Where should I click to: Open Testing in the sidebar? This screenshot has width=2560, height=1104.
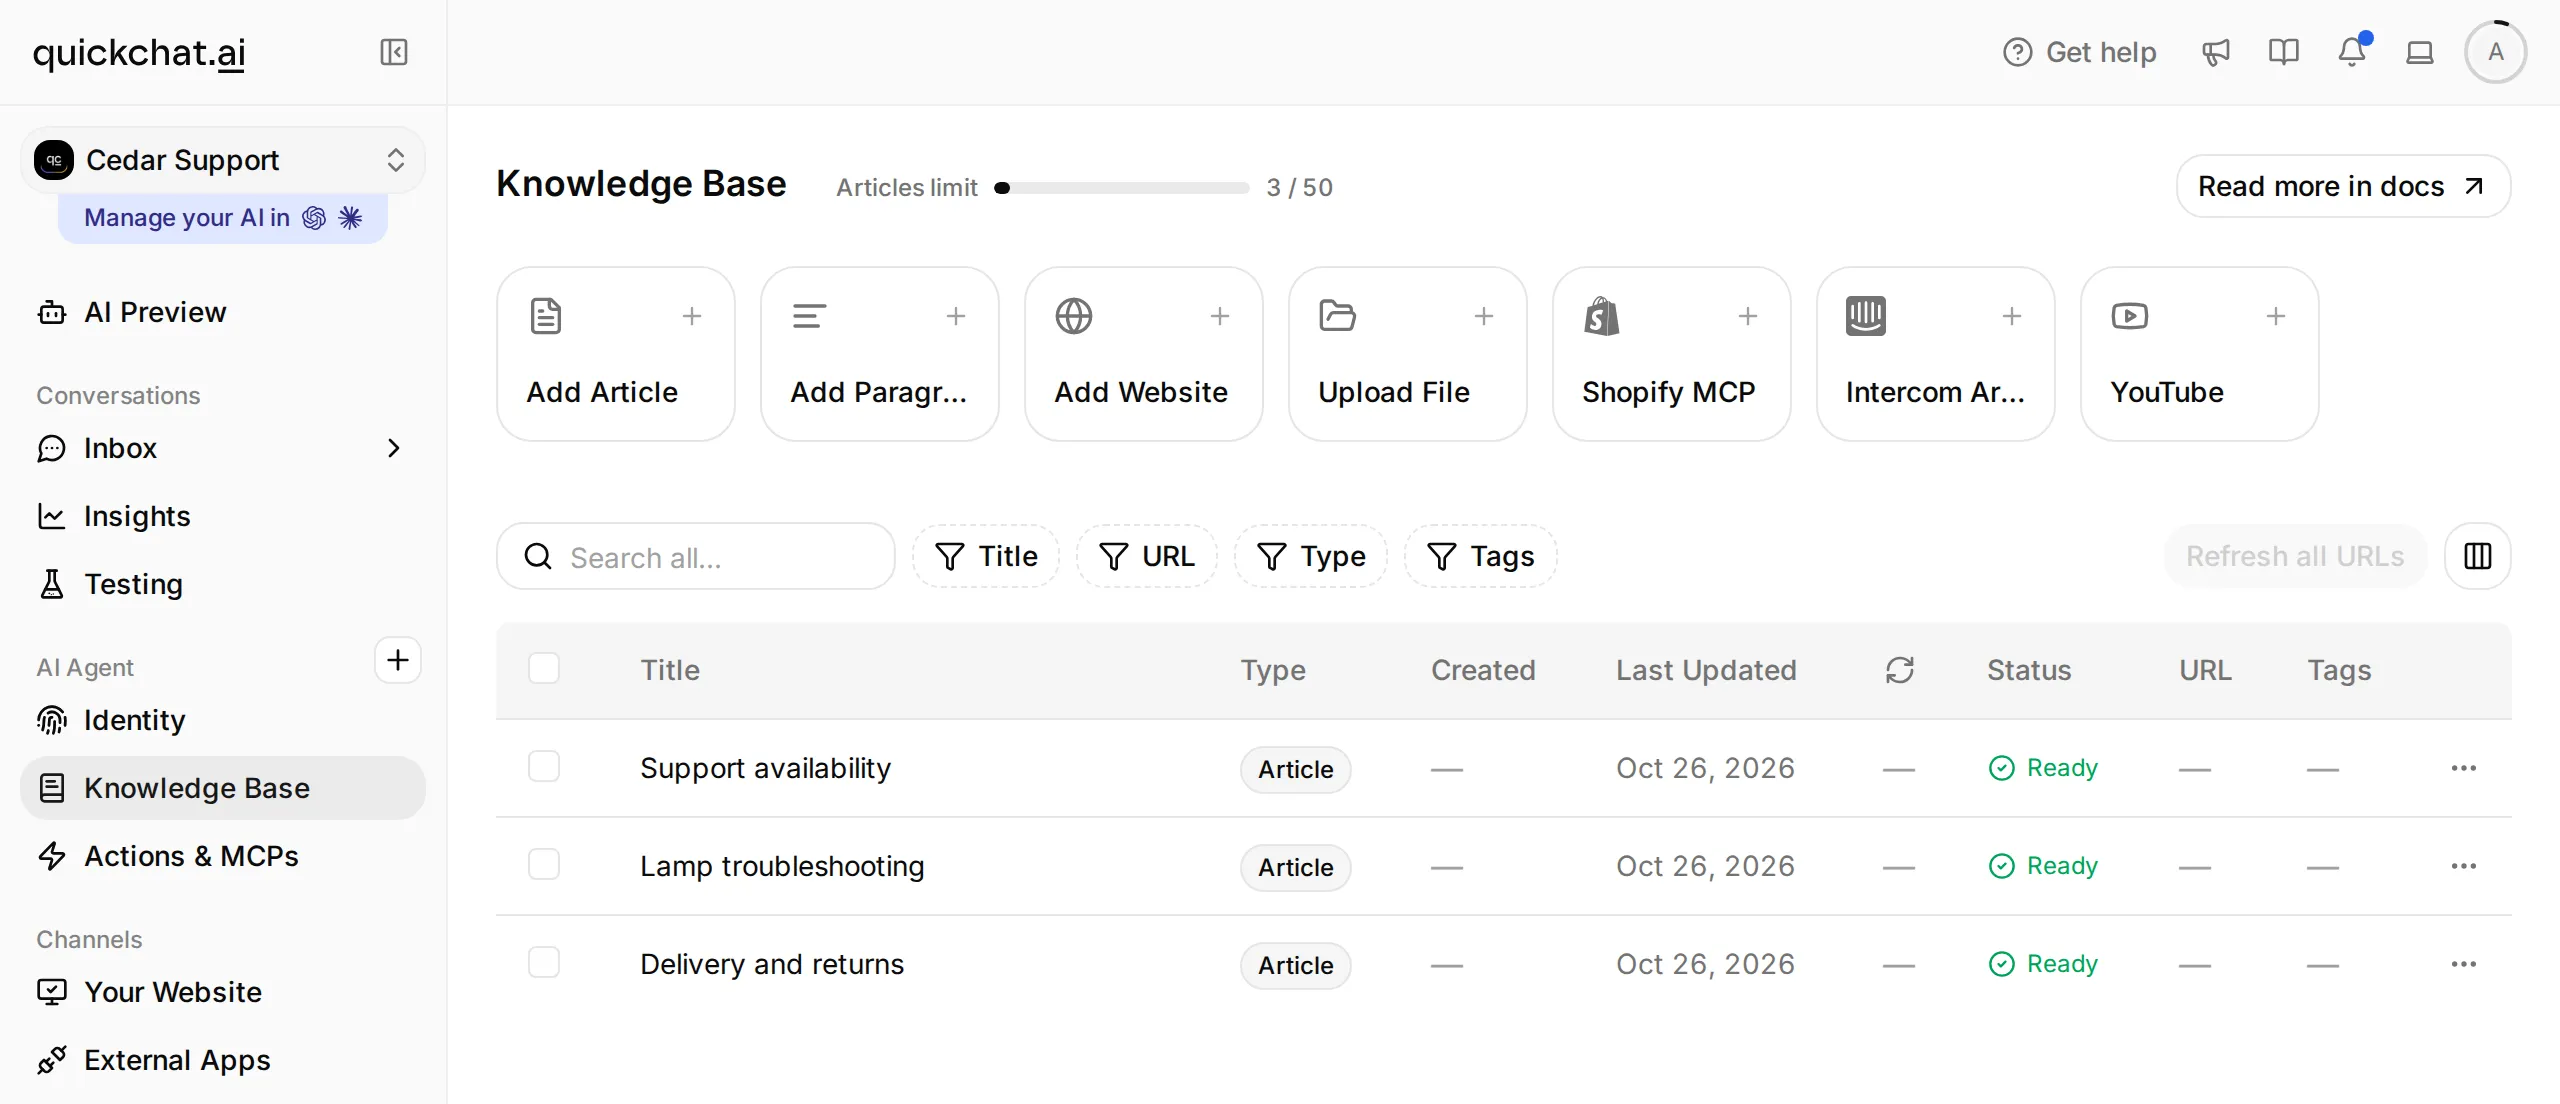pyautogui.click(x=222, y=584)
